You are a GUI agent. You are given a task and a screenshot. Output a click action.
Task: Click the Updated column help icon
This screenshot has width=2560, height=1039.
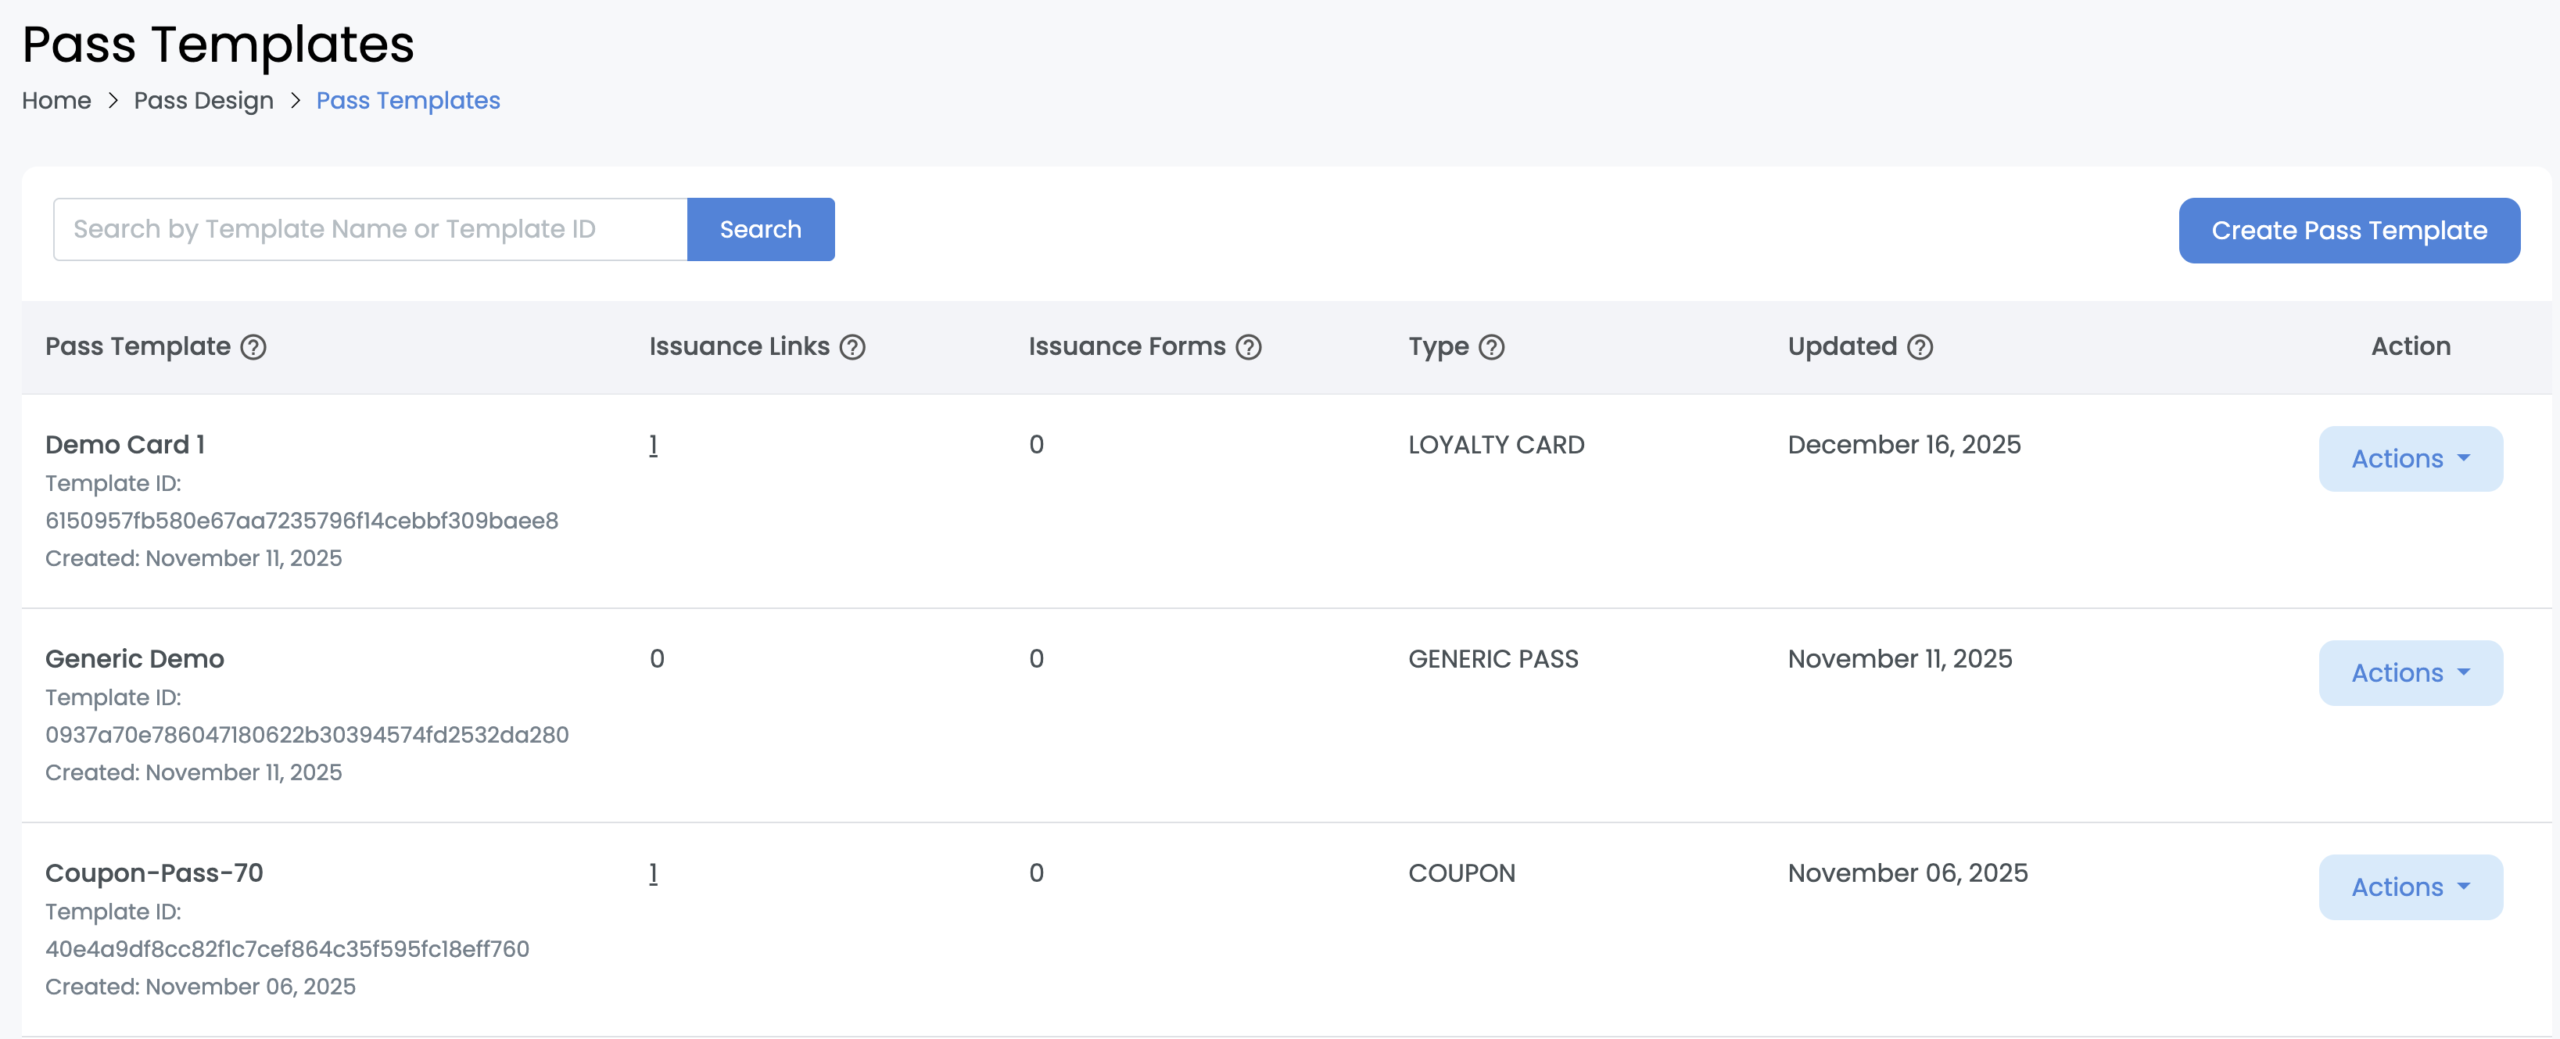point(1920,347)
